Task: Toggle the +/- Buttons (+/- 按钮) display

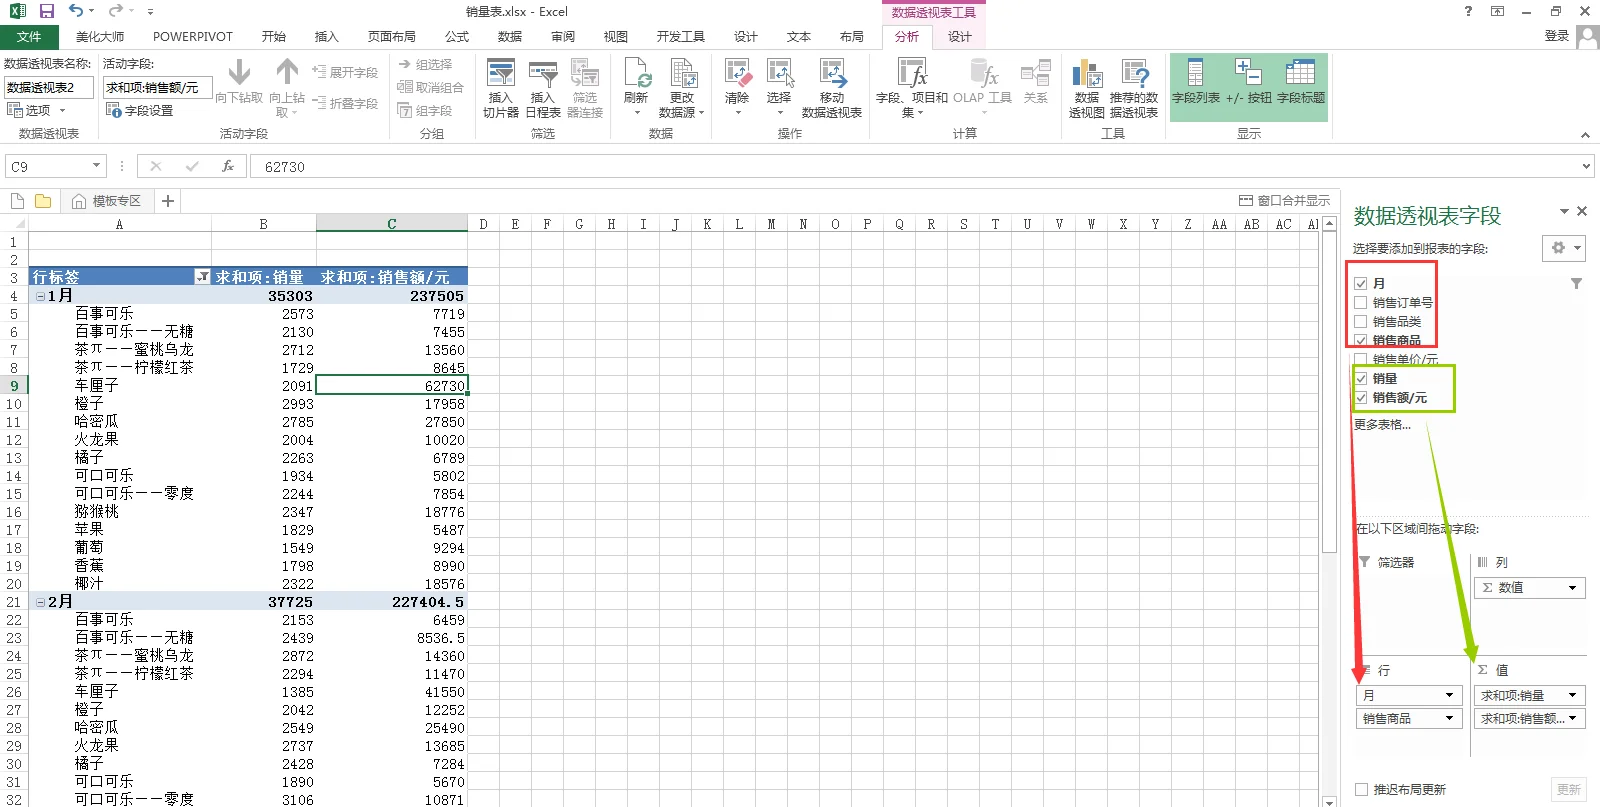Action: point(1249,82)
